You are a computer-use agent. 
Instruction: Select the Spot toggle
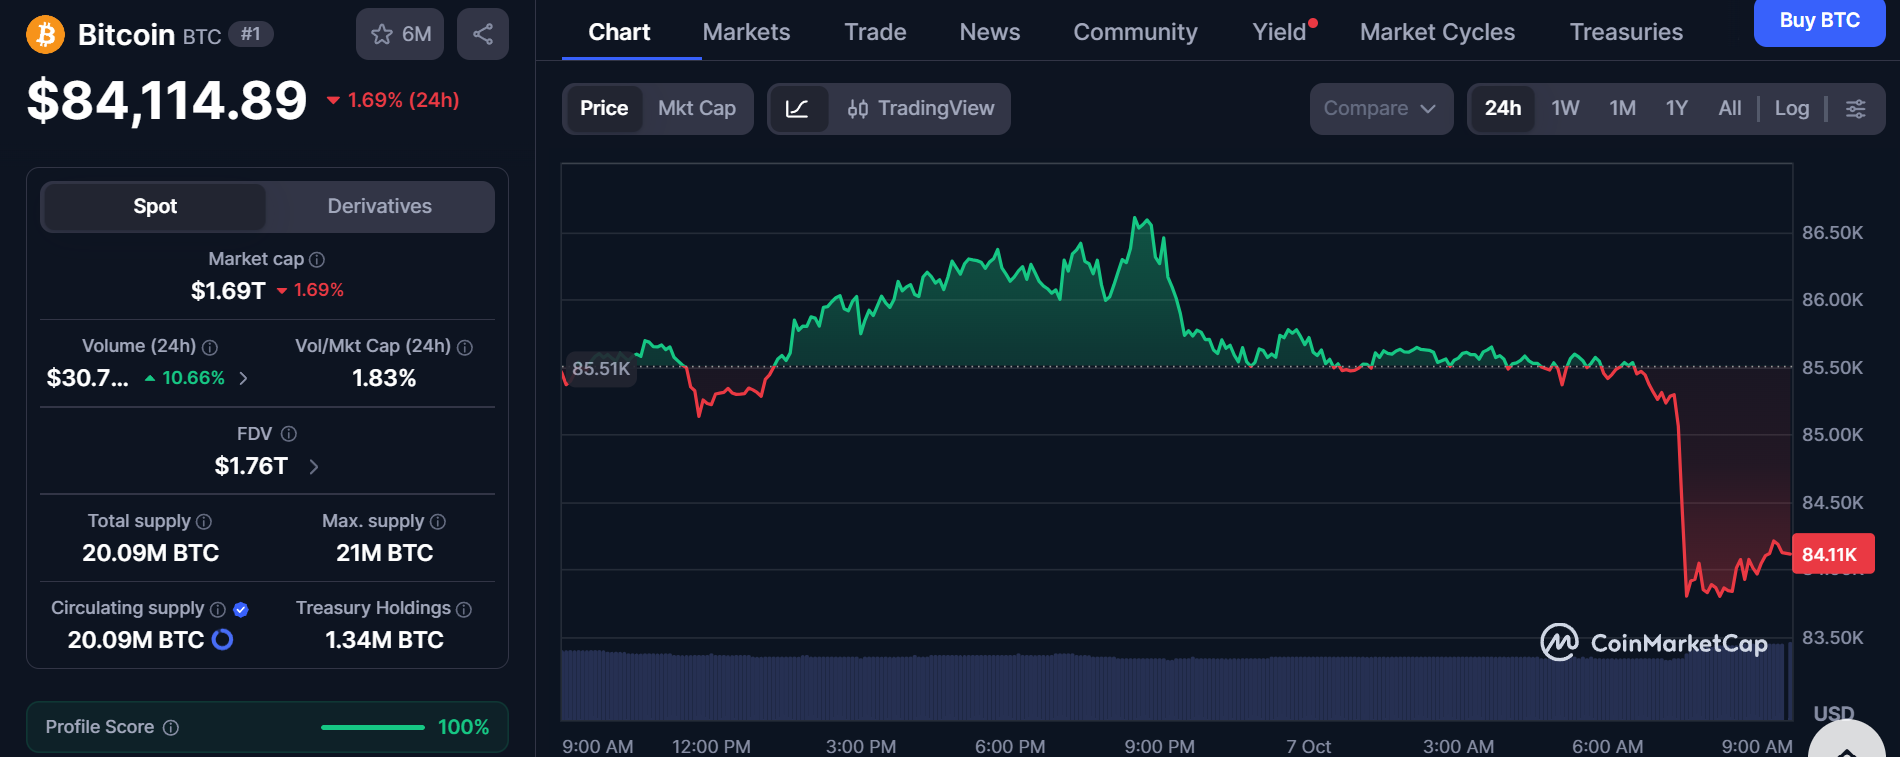[x=155, y=207]
